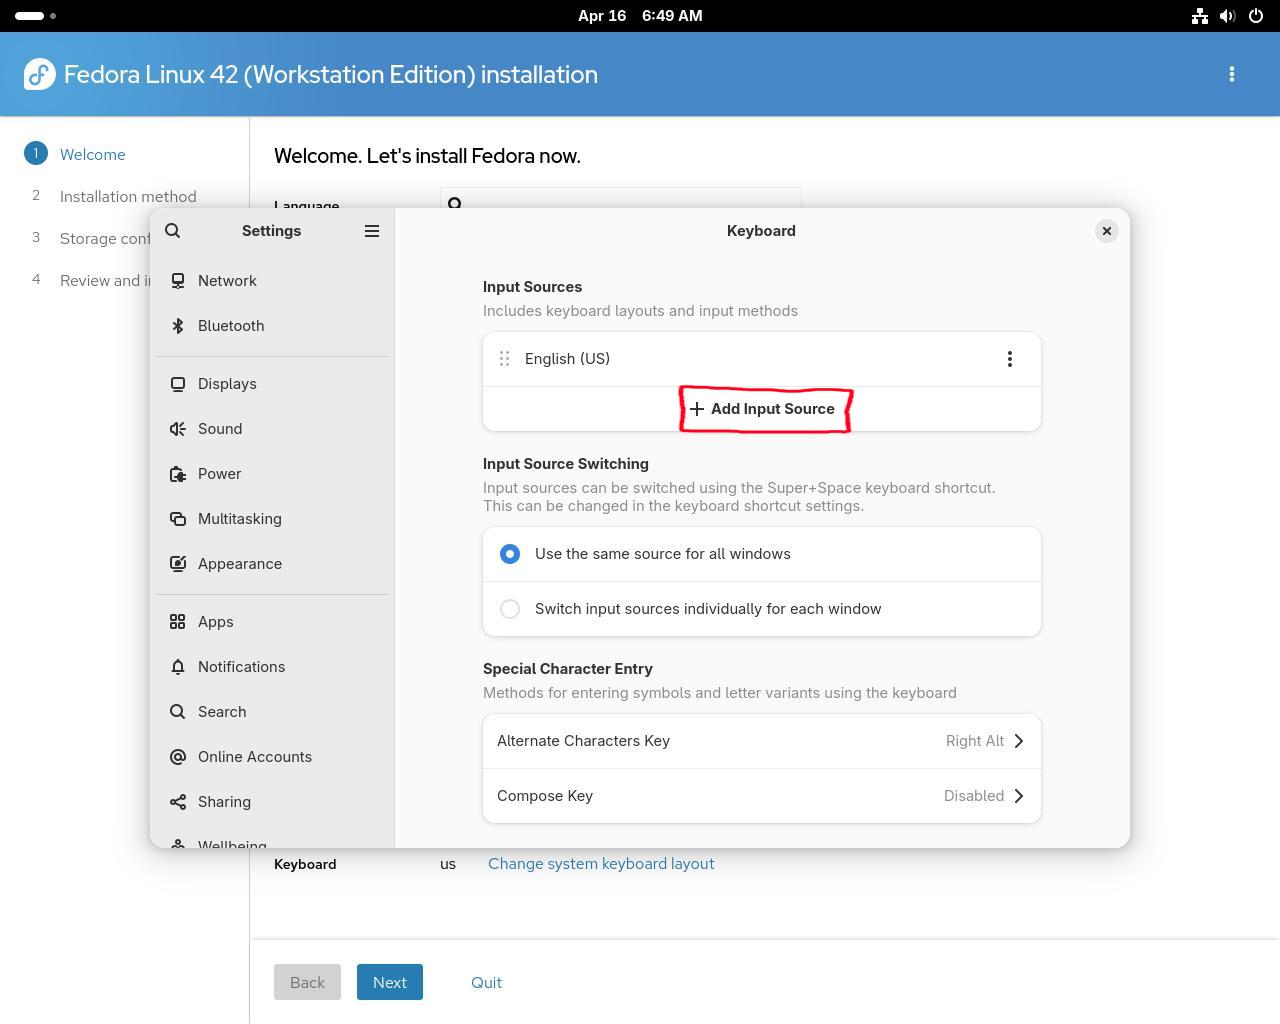Click the Multitasking icon in sidebar
The image size is (1280, 1024).
[x=178, y=519]
